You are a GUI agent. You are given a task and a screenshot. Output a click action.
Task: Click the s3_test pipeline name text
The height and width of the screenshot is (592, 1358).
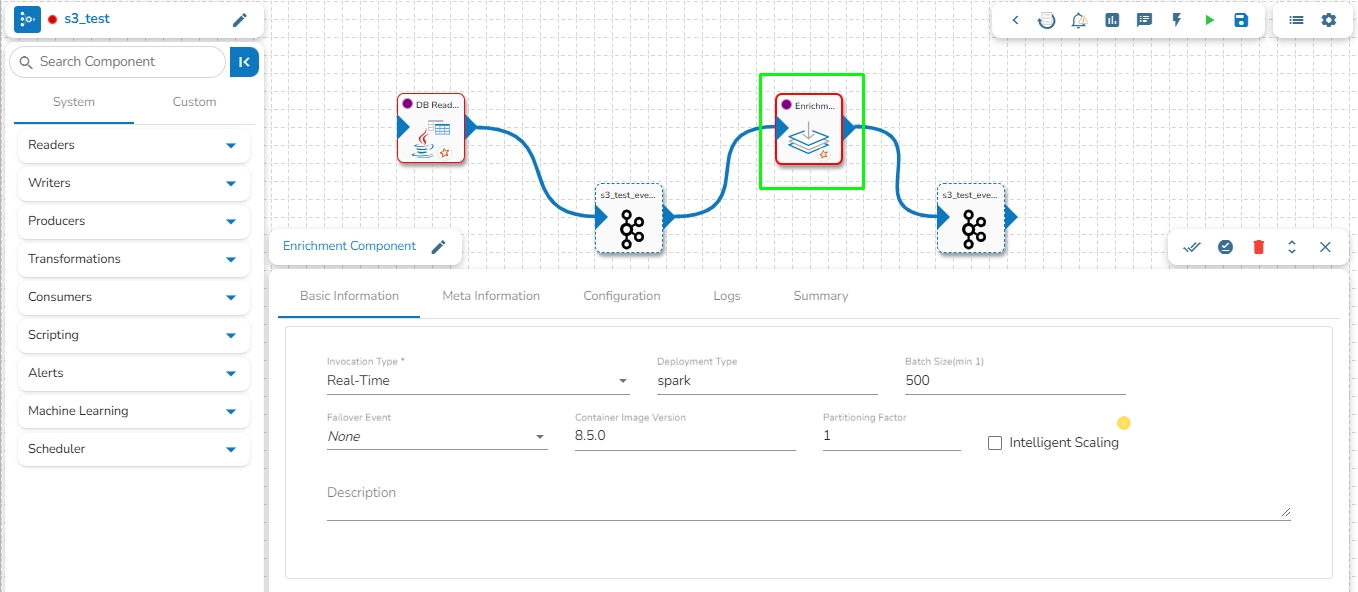tap(87, 19)
